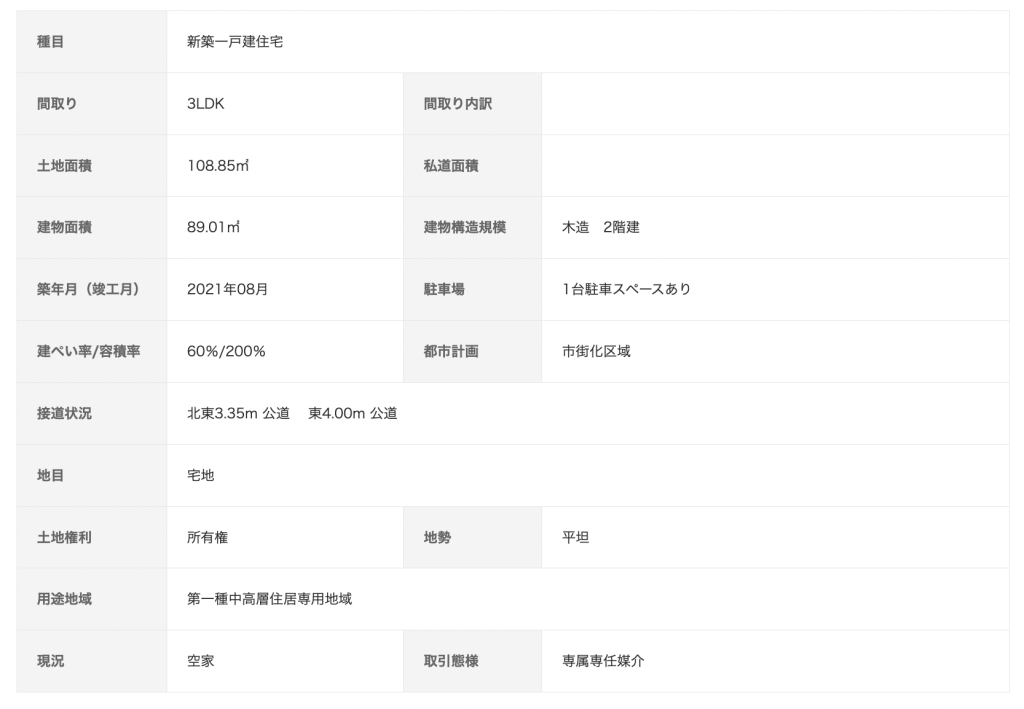Click the 新築一戸建住宅 property type value
Screen dimensions: 1024x709
click(x=235, y=42)
